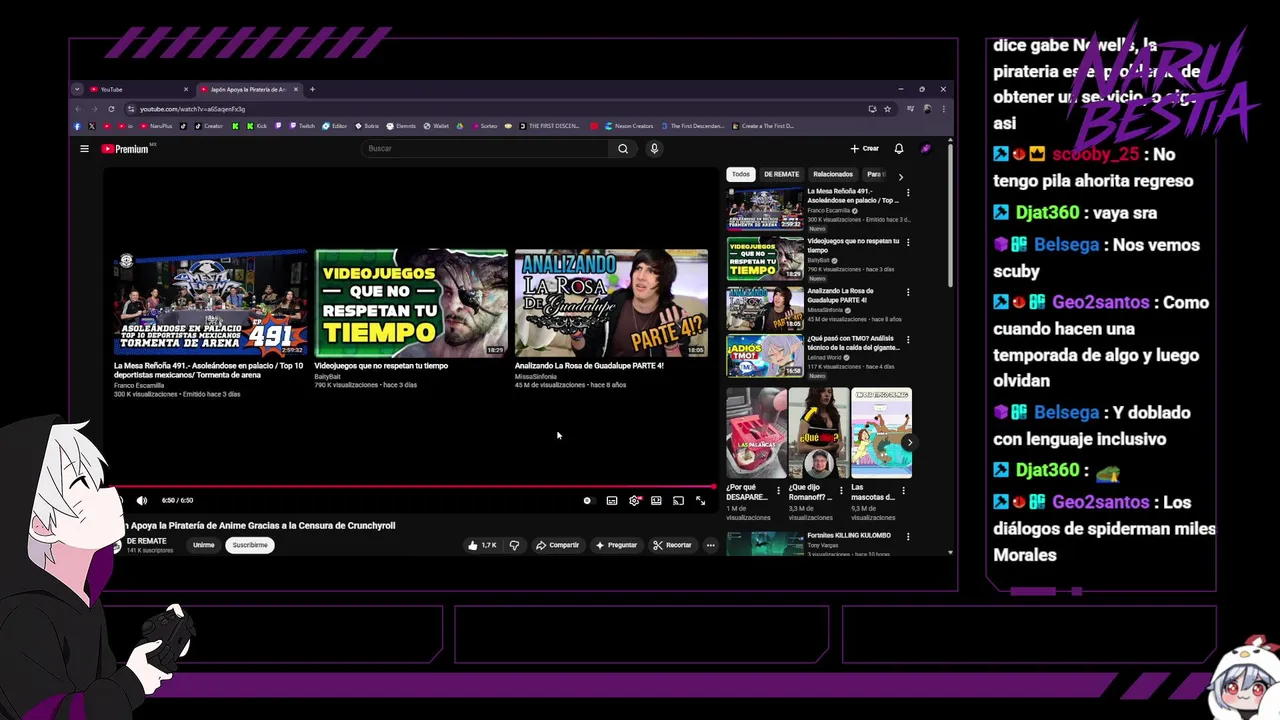The height and width of the screenshot is (720, 1280).
Task: Switch to theater mode
Action: pos(656,500)
